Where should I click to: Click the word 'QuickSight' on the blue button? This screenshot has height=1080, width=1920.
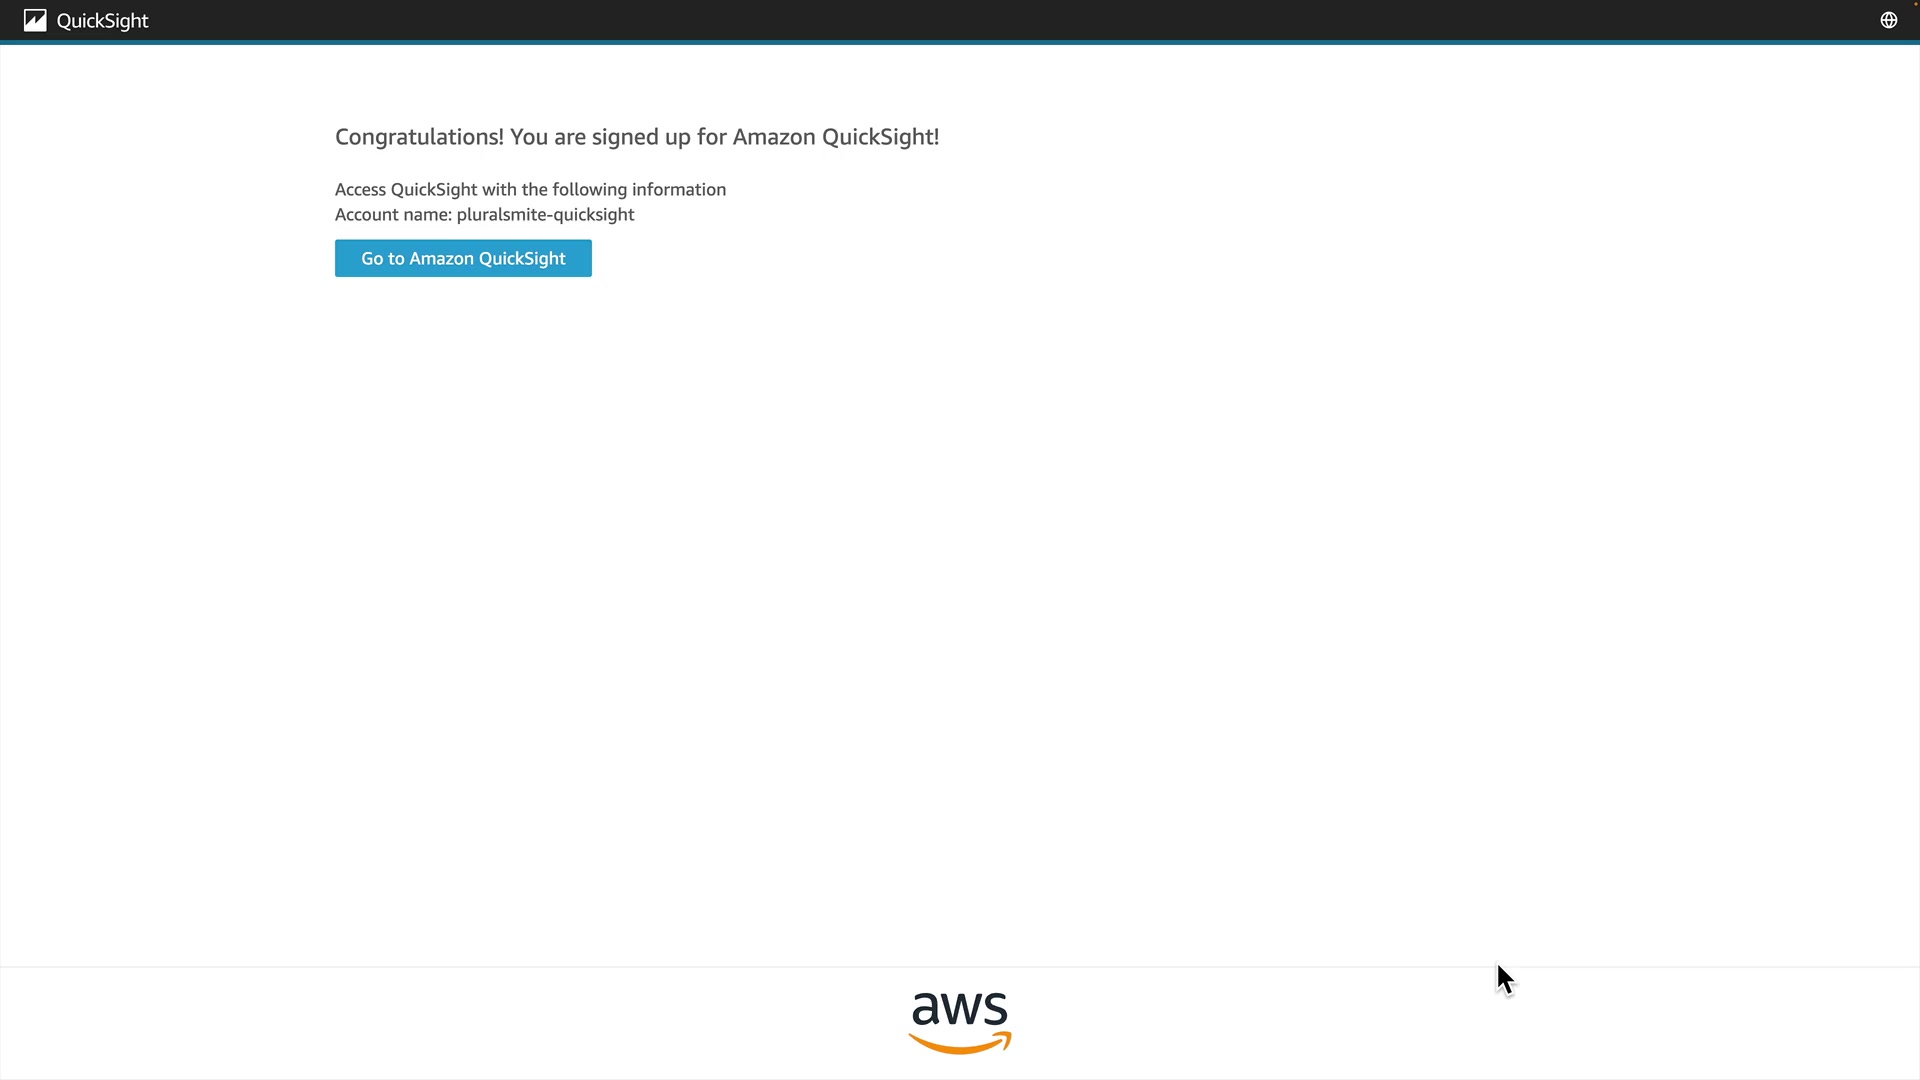522,258
